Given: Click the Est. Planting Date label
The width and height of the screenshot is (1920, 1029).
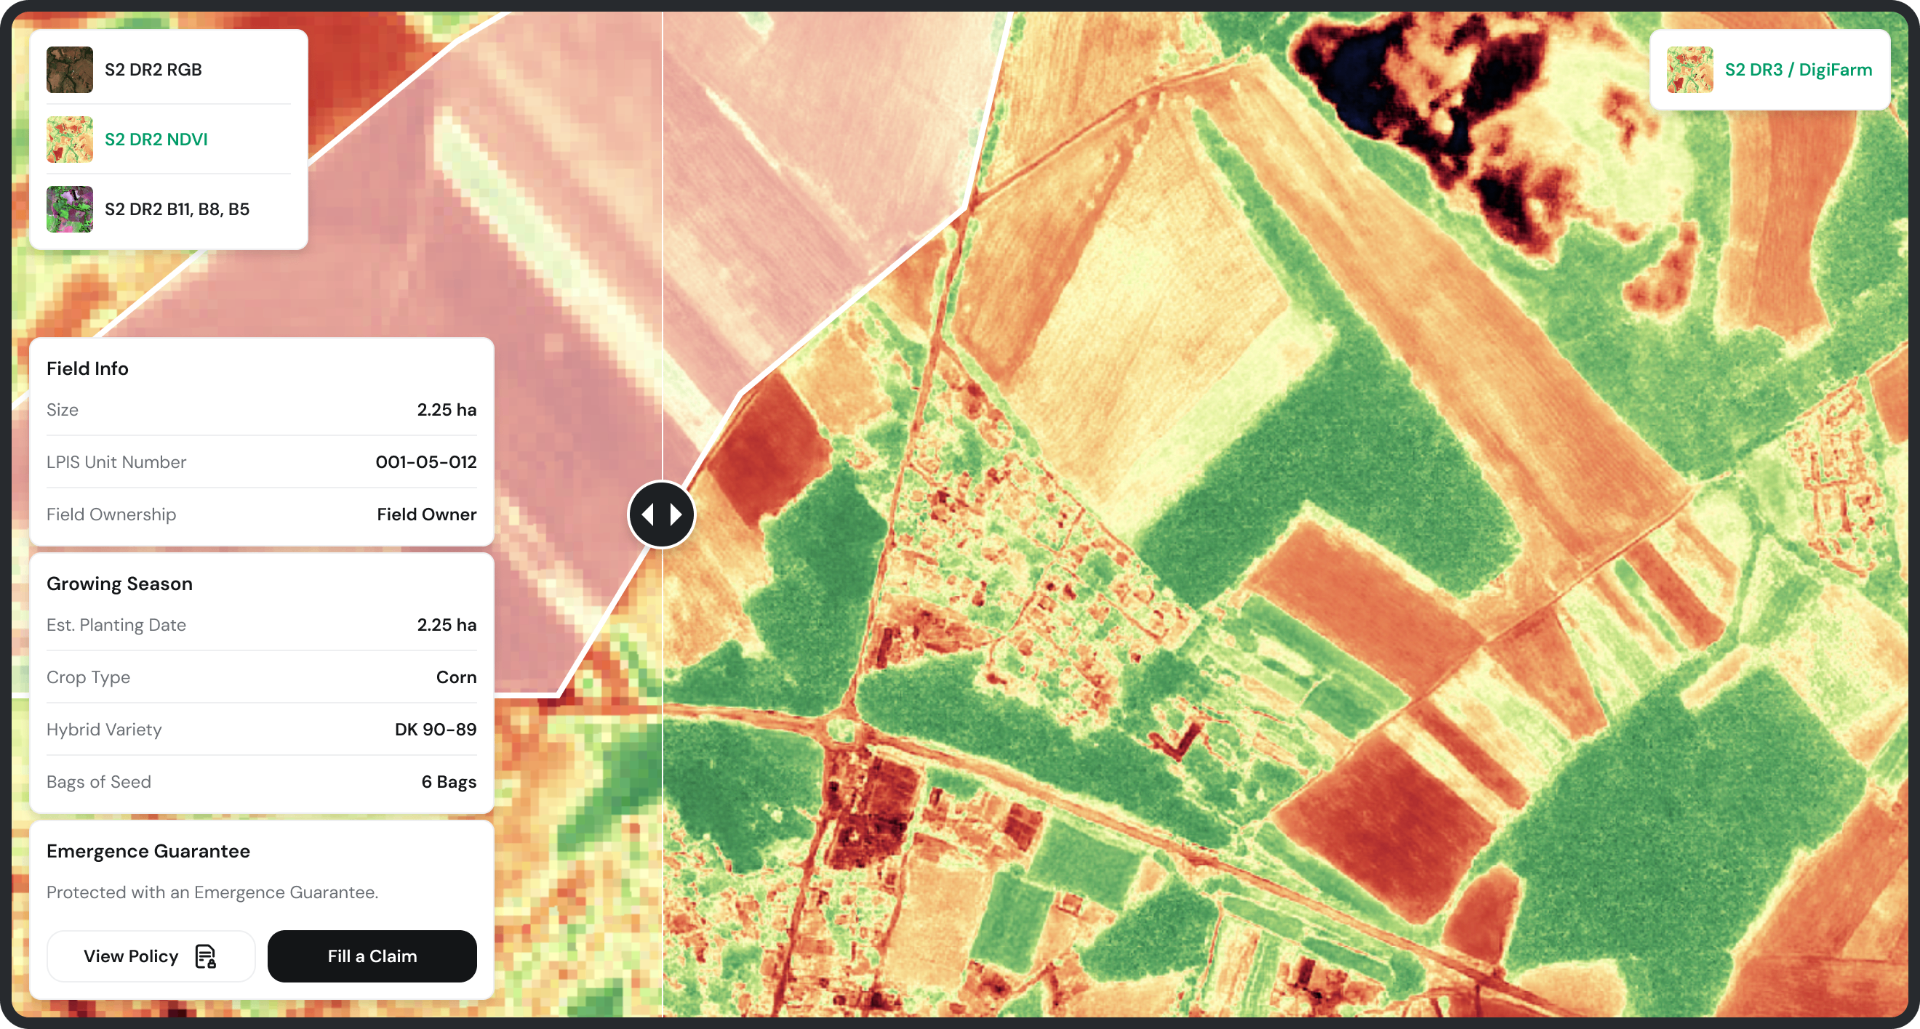Looking at the screenshot, I should [x=116, y=625].
